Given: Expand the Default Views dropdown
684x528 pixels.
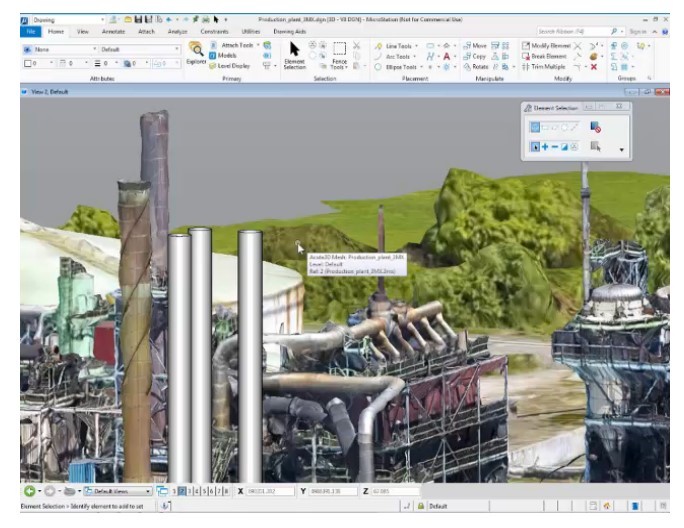Looking at the screenshot, I should 148,491.
